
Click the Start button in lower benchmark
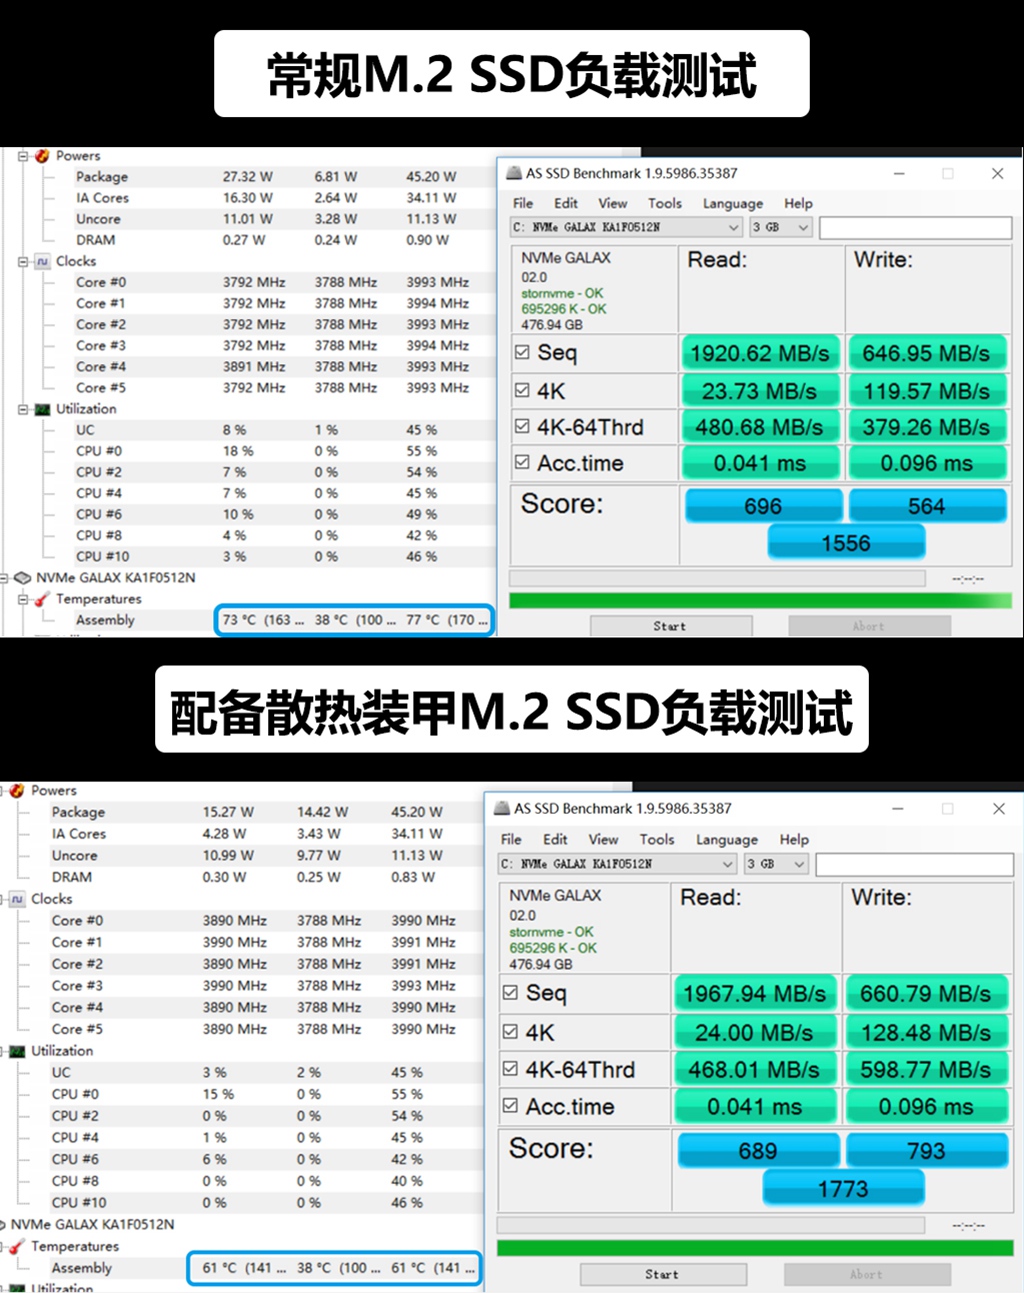pos(663,1275)
